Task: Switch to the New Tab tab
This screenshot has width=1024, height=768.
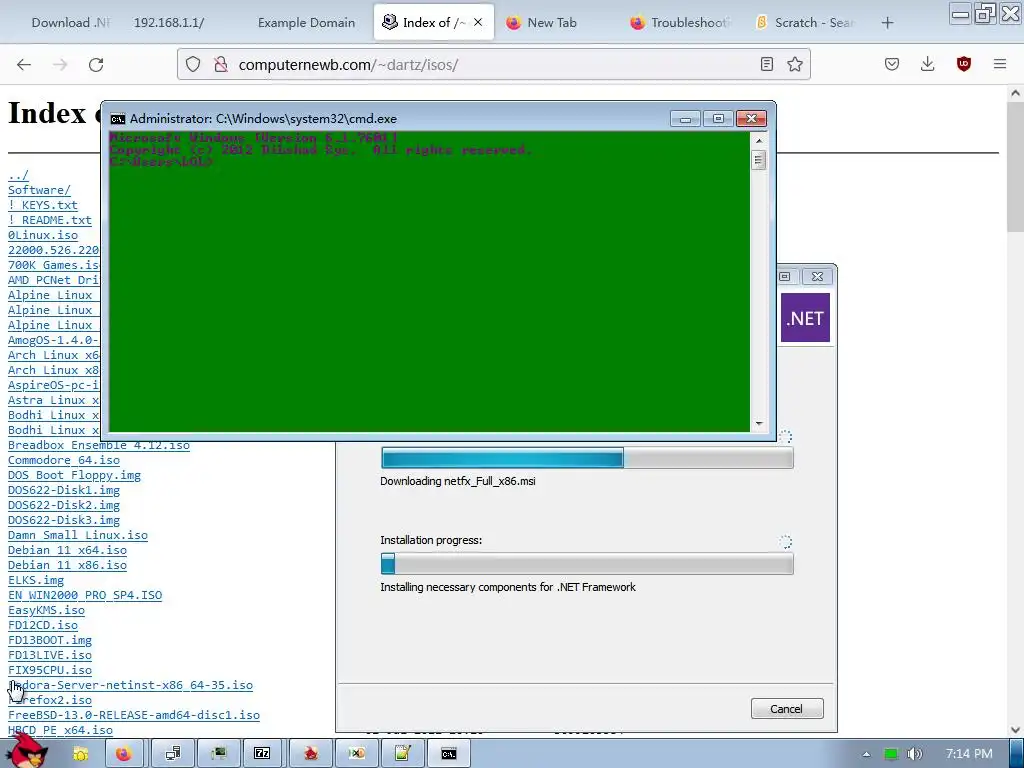Action: [x=552, y=23]
